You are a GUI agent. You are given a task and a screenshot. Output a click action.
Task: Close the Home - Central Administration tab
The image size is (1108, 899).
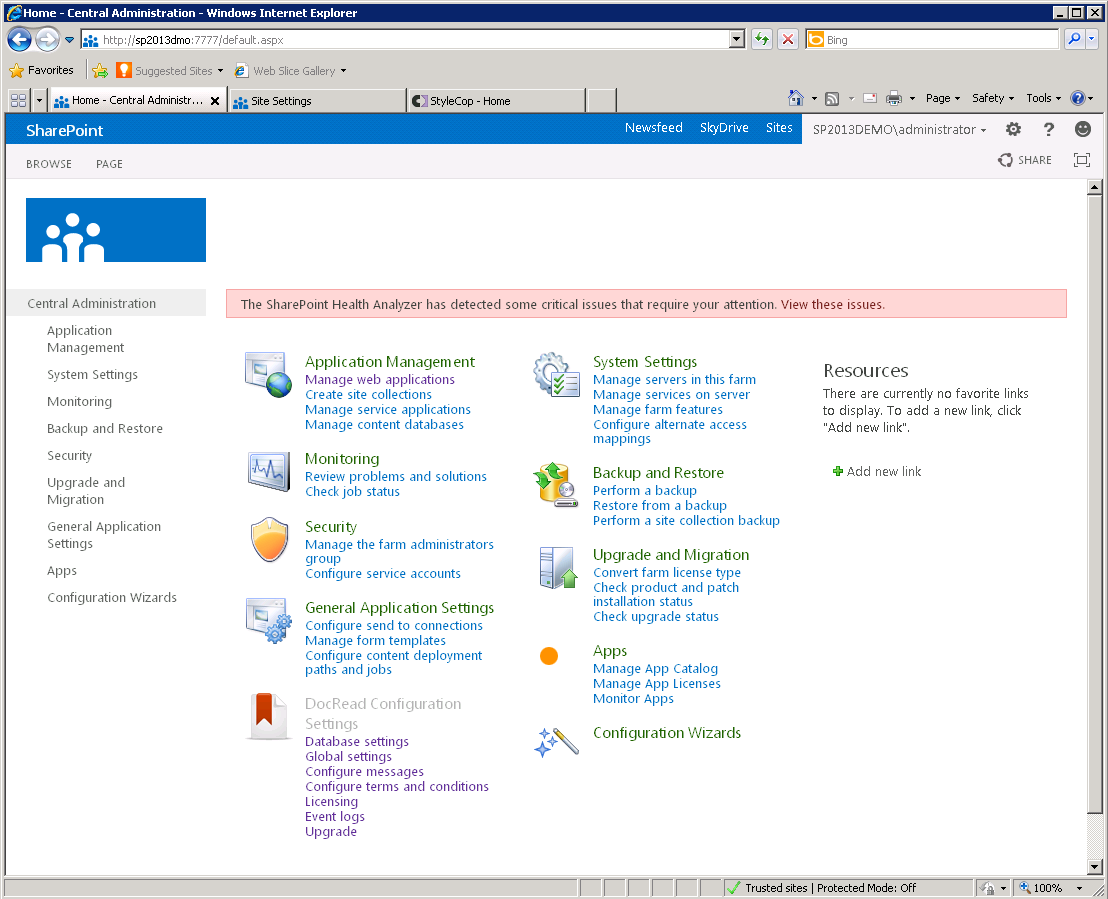point(215,101)
